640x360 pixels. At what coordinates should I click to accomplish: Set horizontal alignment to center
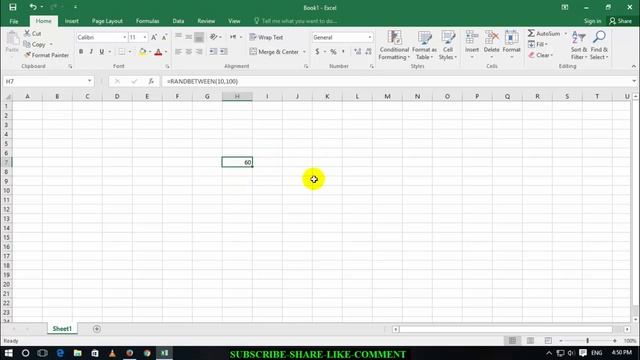tap(189, 51)
